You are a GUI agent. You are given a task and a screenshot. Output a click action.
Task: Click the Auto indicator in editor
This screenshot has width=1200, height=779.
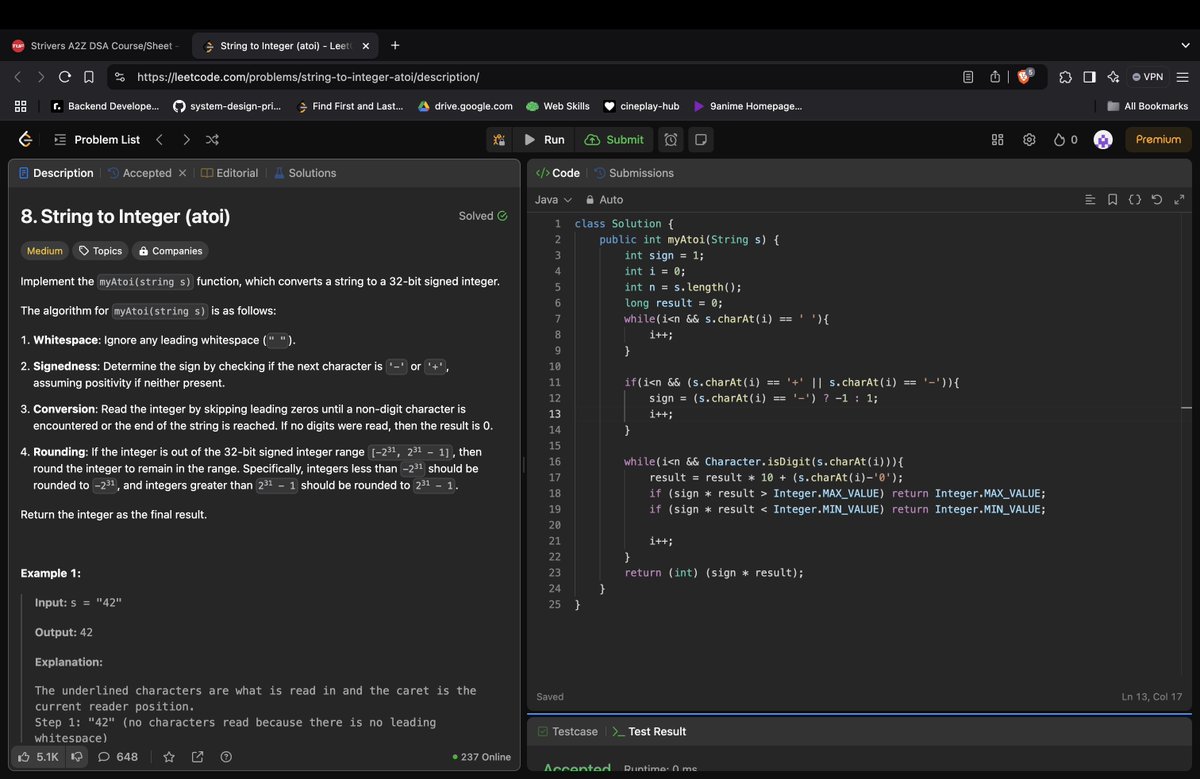[x=604, y=200]
